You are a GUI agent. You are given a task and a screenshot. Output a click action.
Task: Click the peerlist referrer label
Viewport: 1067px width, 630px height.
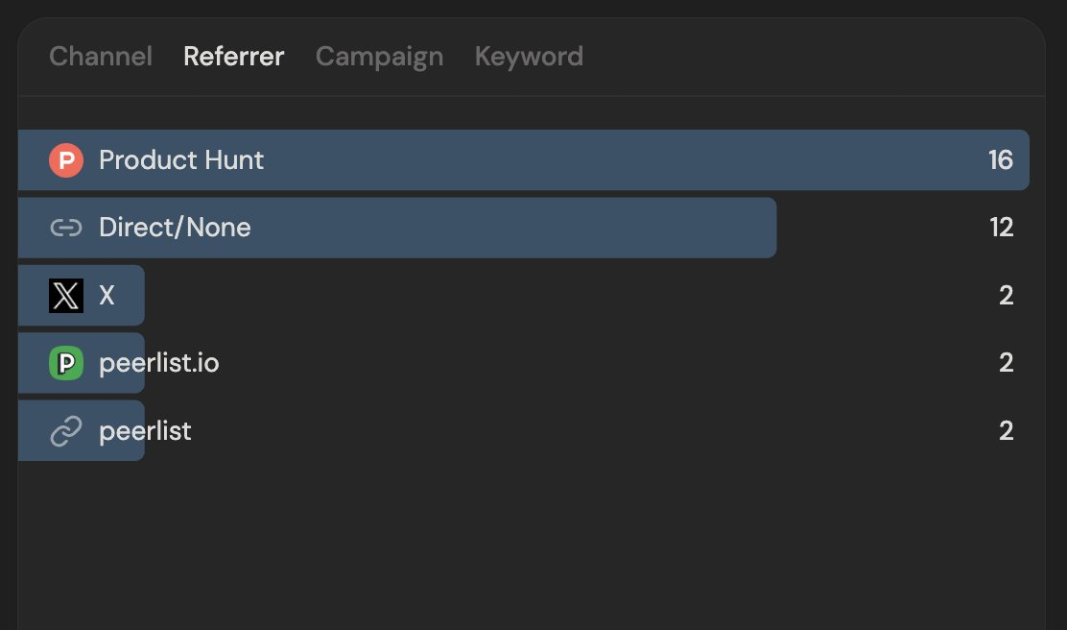(x=145, y=431)
